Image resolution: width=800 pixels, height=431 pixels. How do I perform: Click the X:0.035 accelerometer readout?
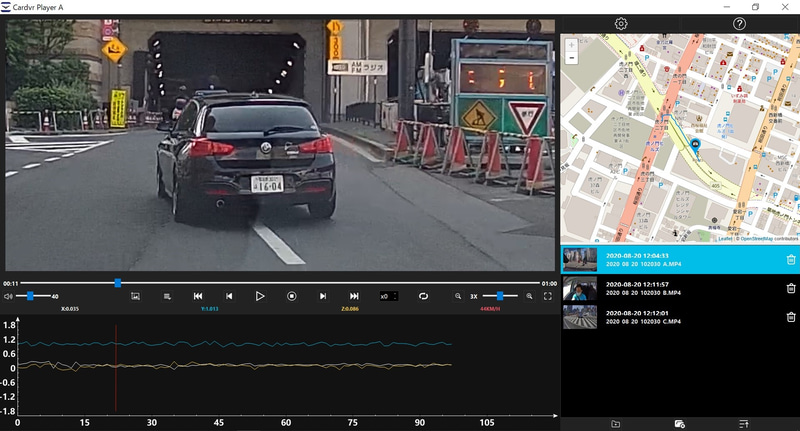click(x=70, y=309)
